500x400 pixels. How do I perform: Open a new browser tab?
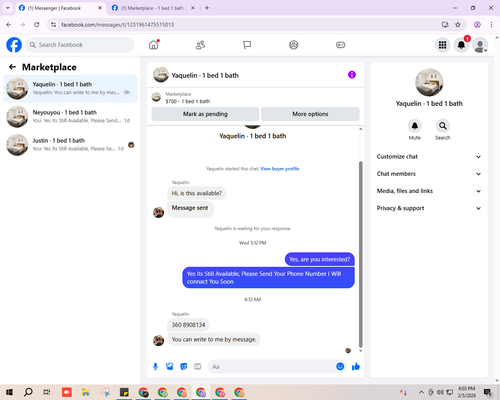point(207,8)
